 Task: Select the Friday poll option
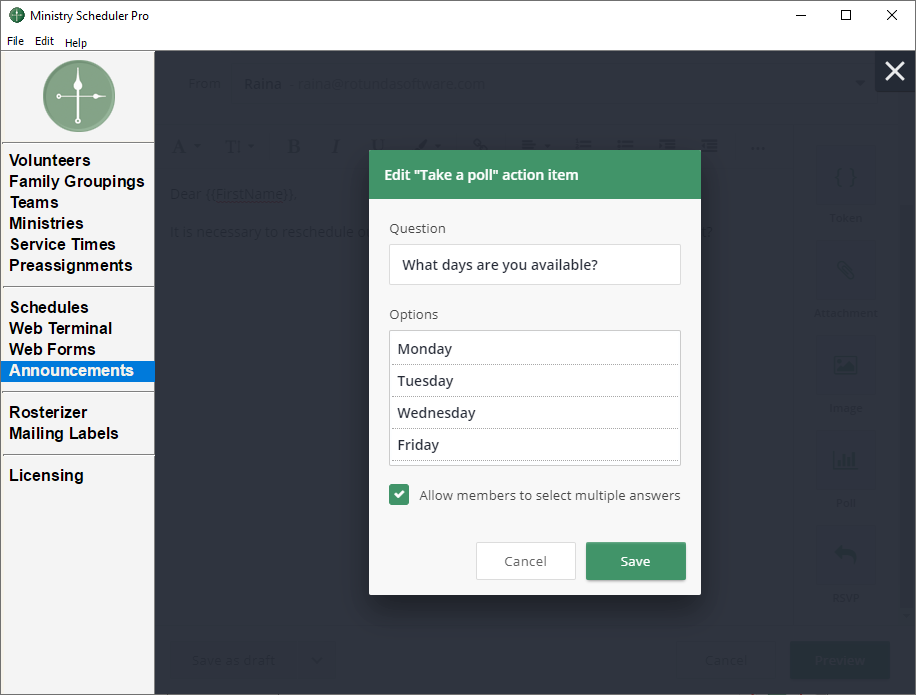click(x=534, y=445)
